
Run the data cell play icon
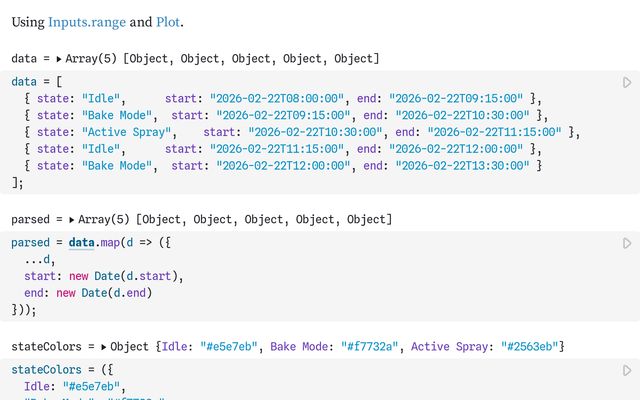pyautogui.click(x=627, y=82)
